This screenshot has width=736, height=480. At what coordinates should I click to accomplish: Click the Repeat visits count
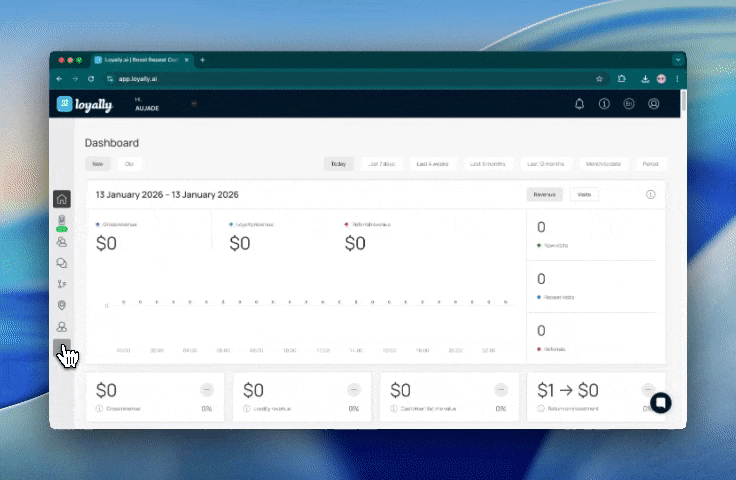pos(541,279)
